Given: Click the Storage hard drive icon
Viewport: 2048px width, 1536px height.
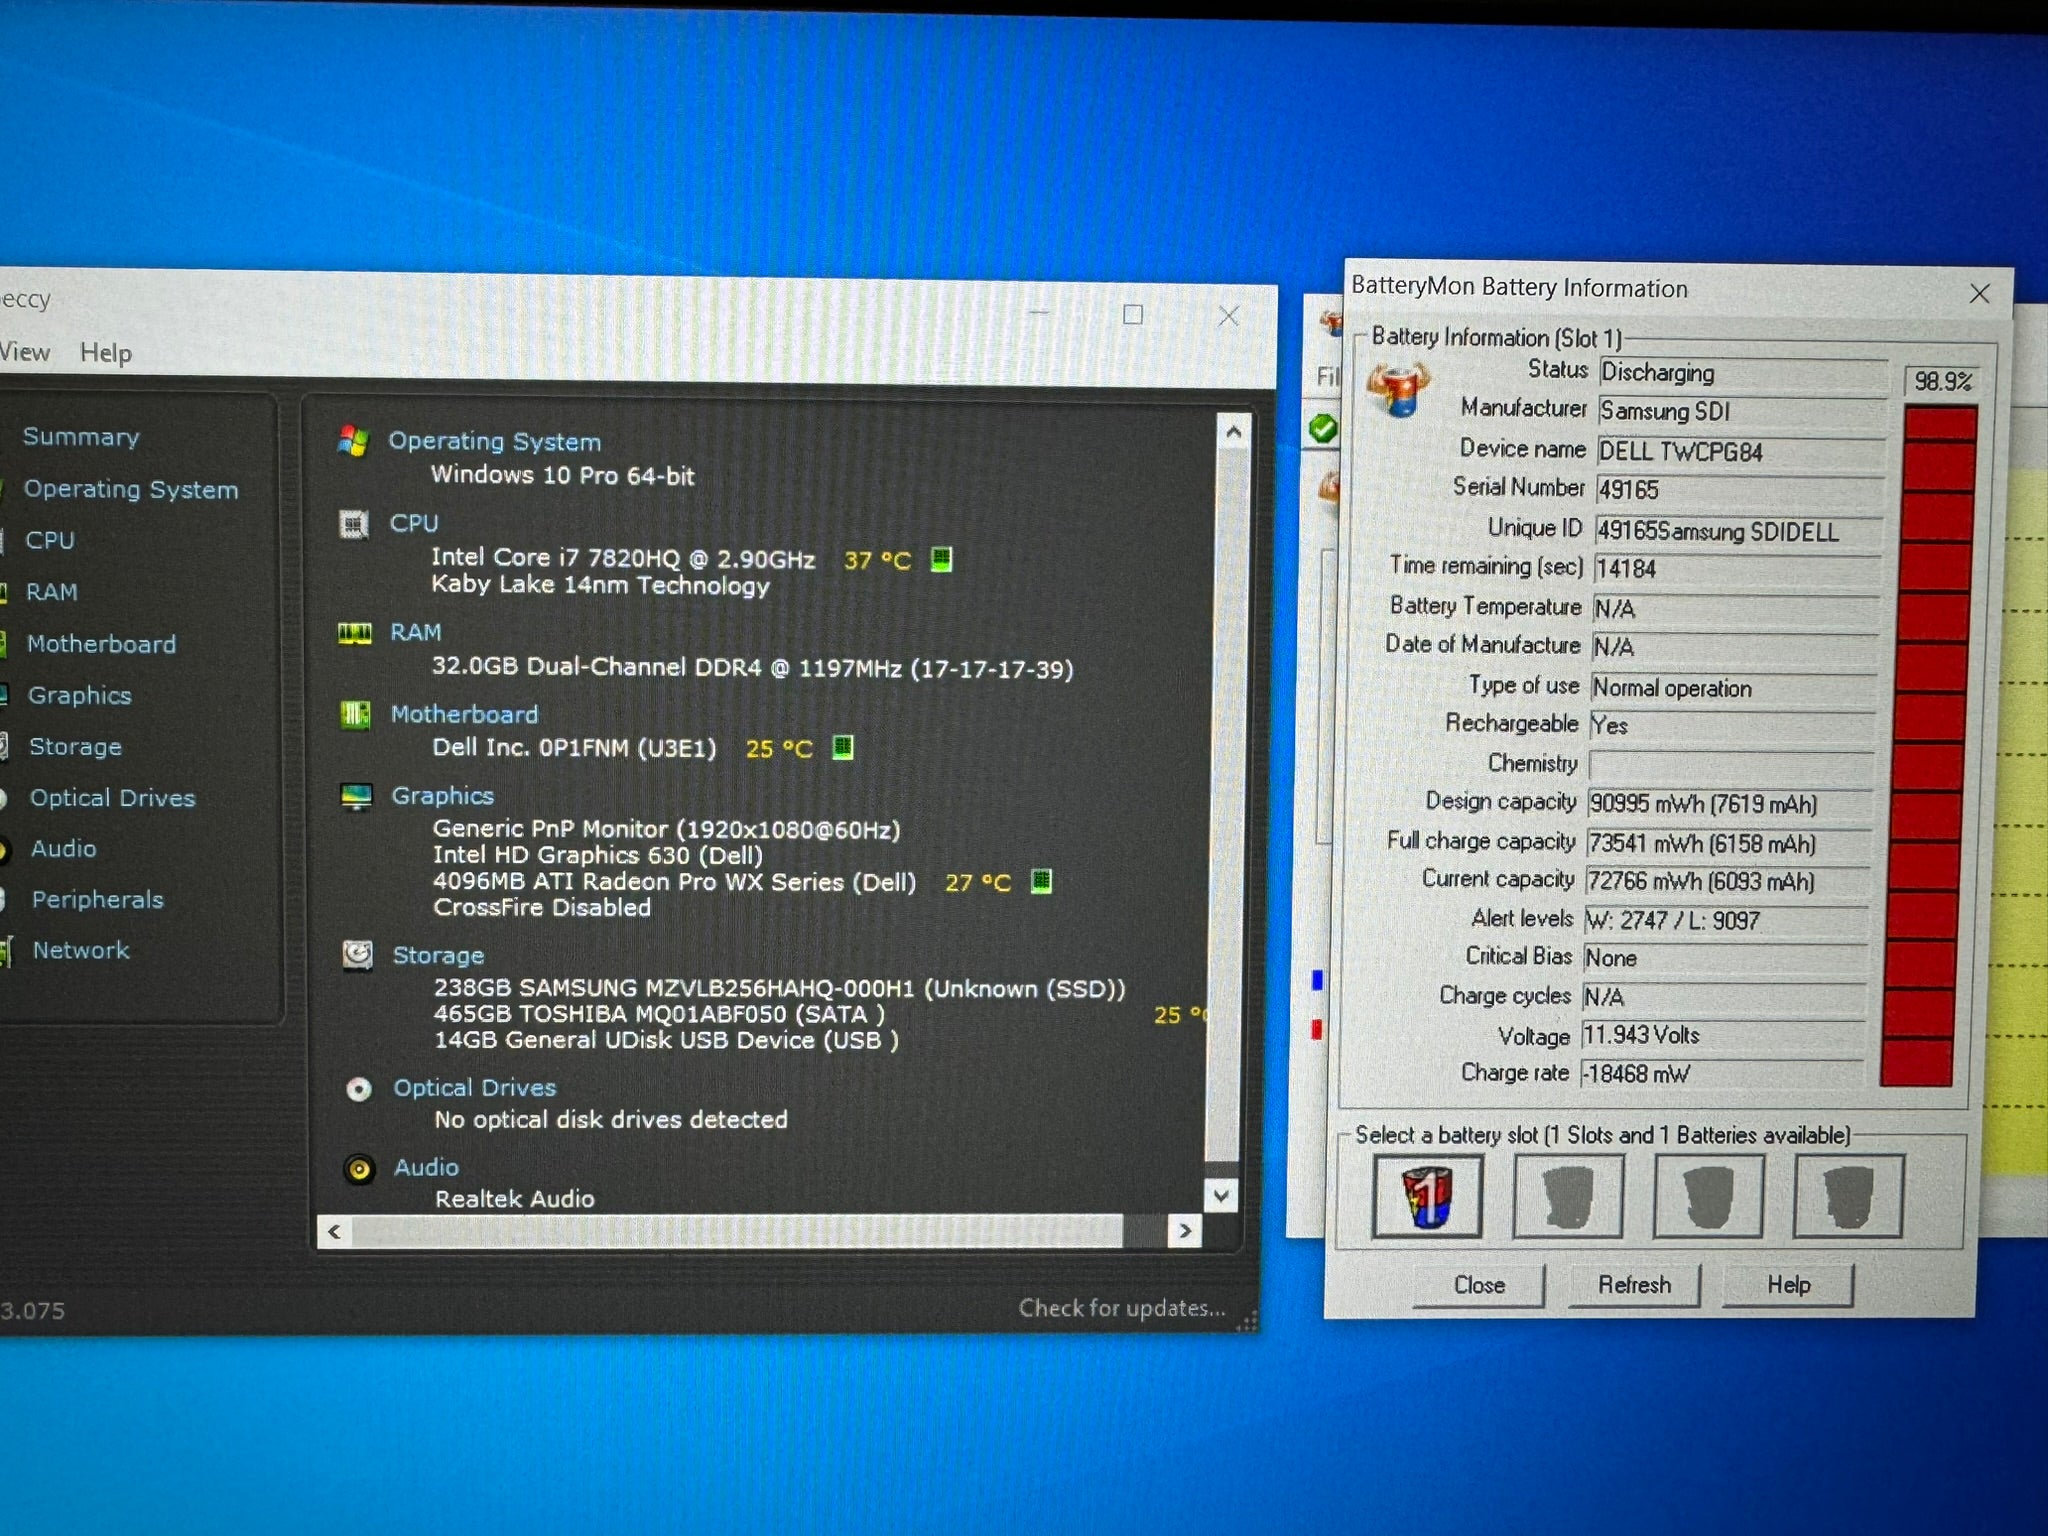Looking at the screenshot, I should [357, 955].
